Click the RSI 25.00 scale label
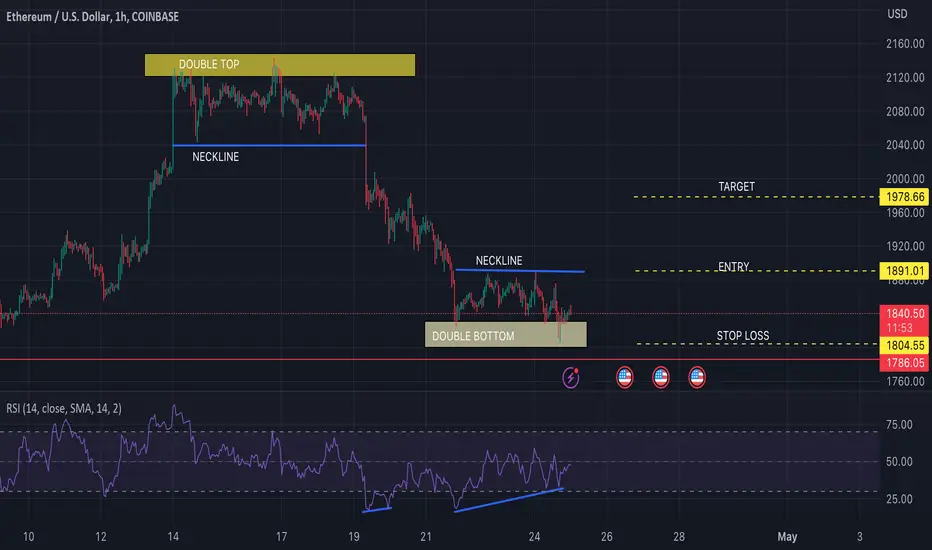The height and width of the screenshot is (550, 932). click(x=899, y=499)
